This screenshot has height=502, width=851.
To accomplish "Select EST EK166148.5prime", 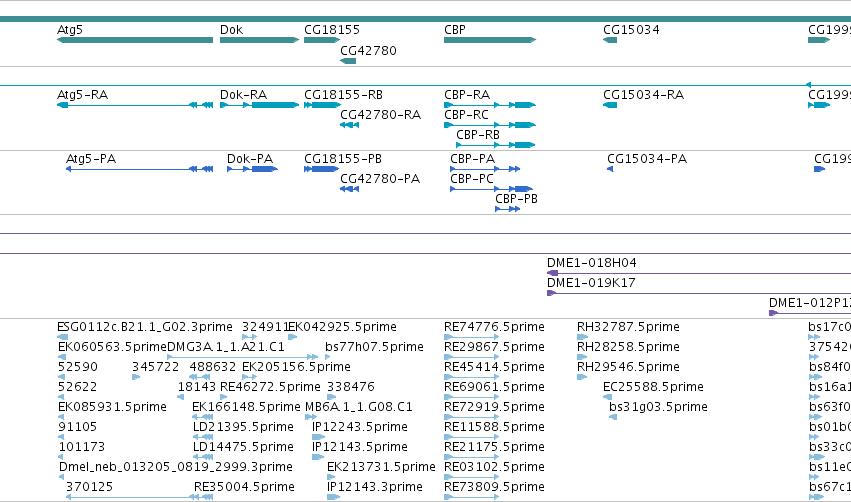I will 202,417.
